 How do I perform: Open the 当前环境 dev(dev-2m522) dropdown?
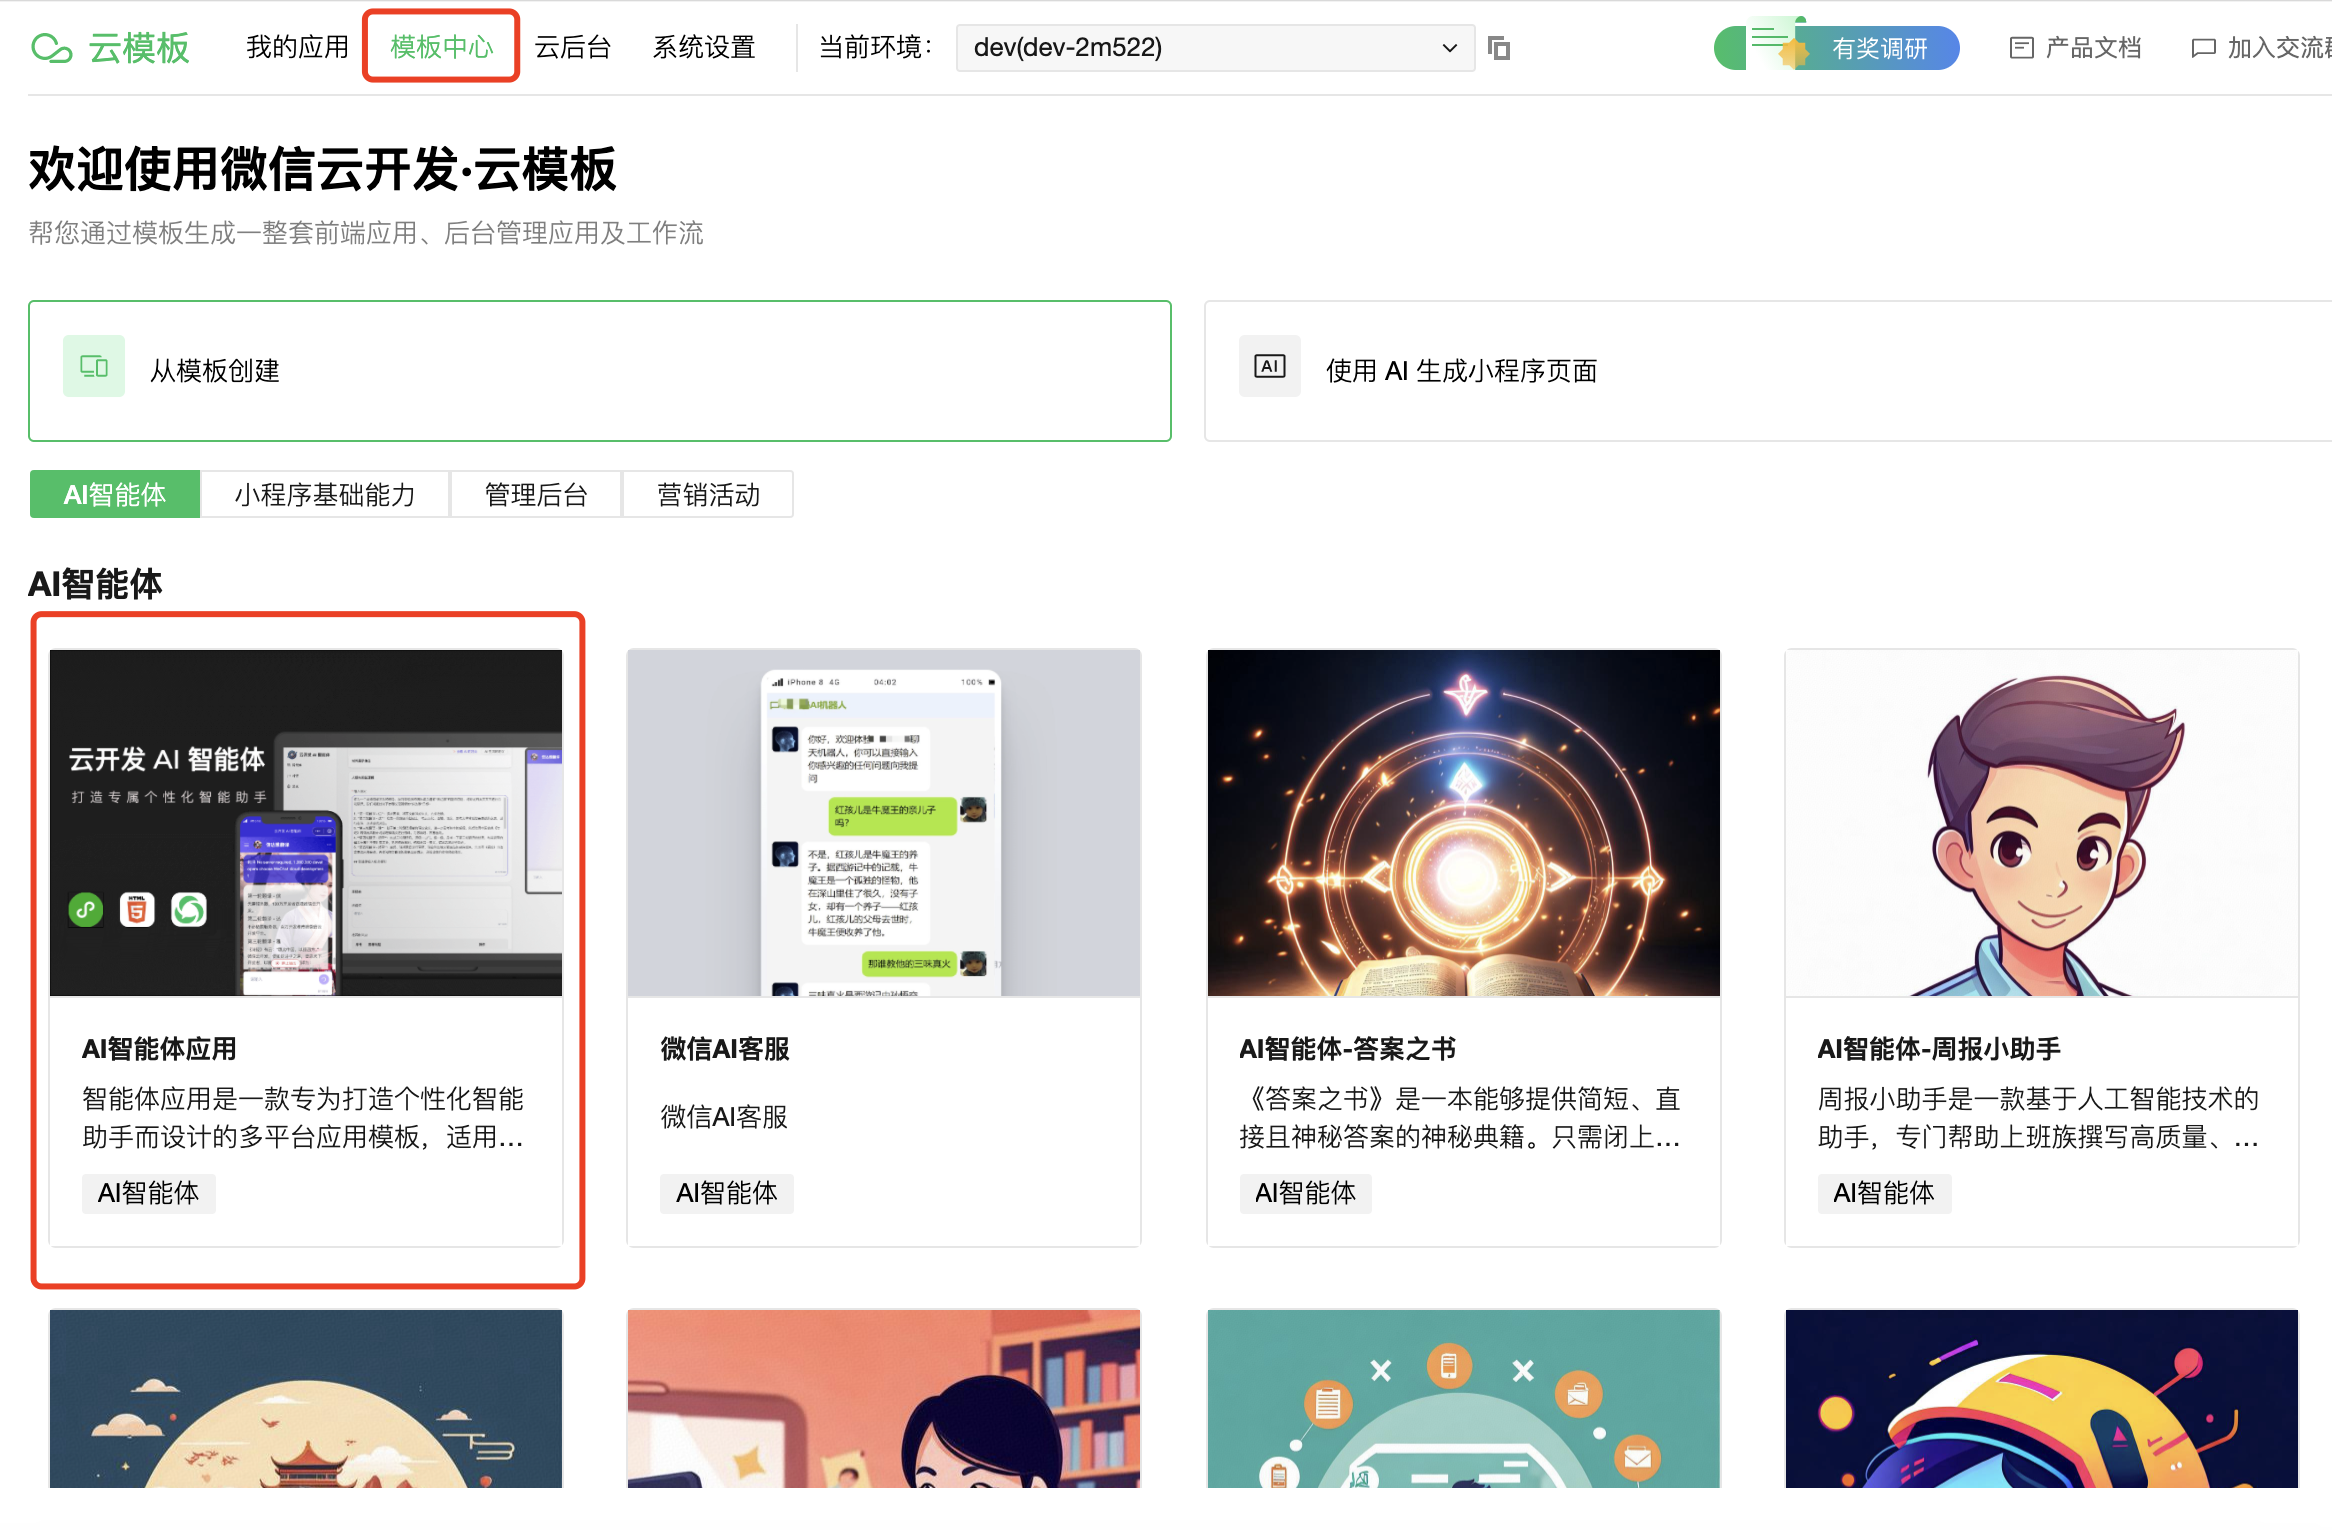[x=1214, y=48]
